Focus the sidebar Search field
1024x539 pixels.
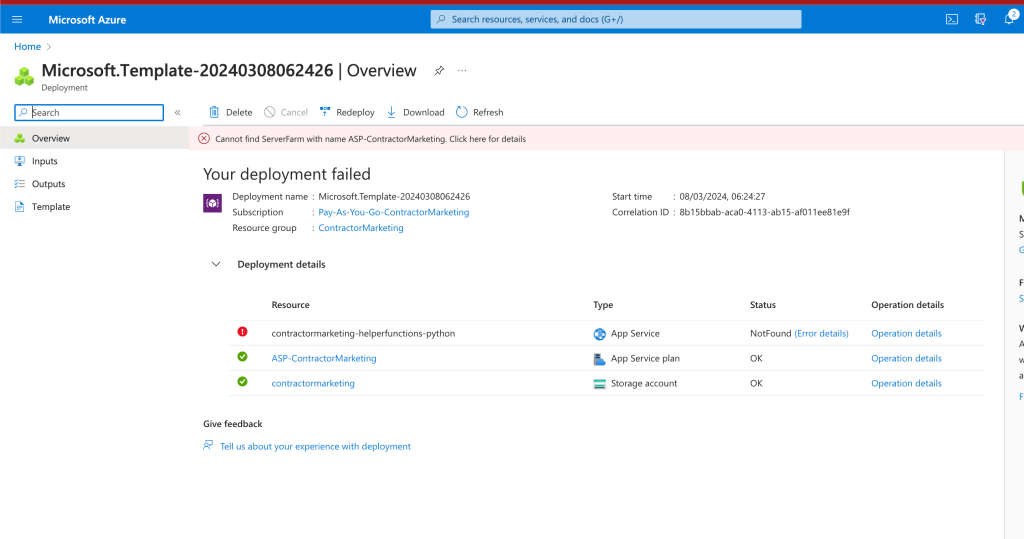(x=89, y=112)
